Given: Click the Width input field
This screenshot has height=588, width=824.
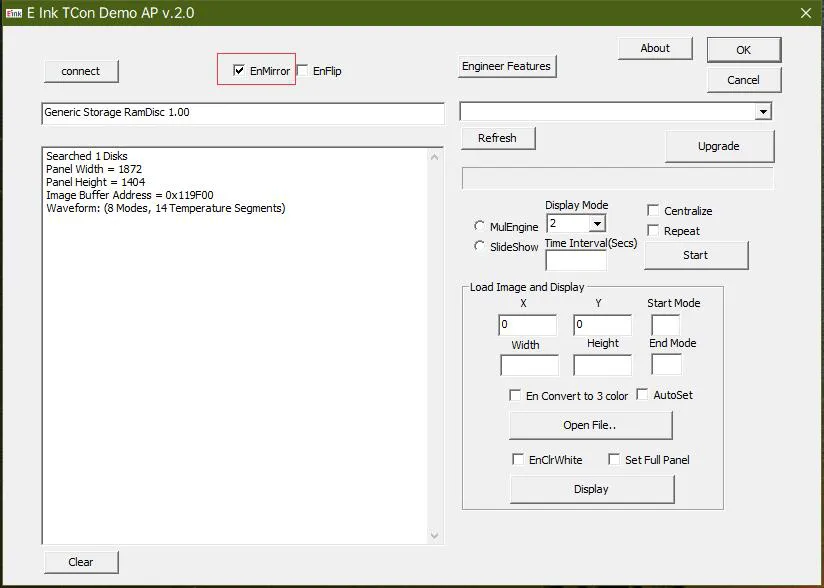Looking at the screenshot, I should (x=529, y=365).
